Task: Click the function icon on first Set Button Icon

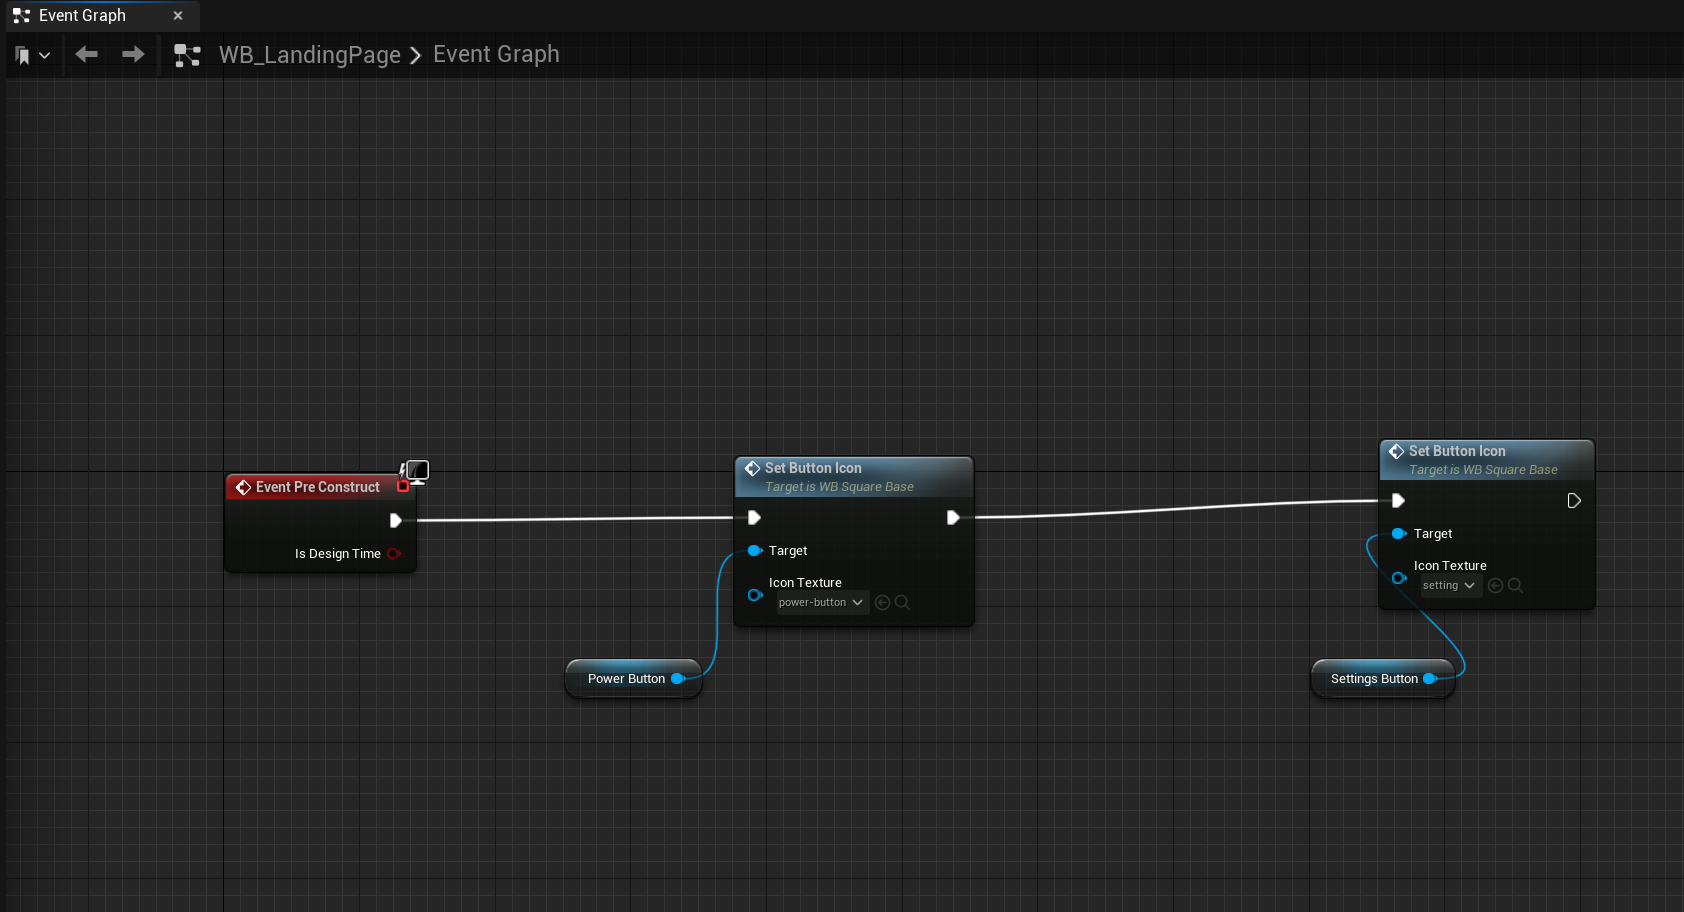Action: pyautogui.click(x=752, y=468)
